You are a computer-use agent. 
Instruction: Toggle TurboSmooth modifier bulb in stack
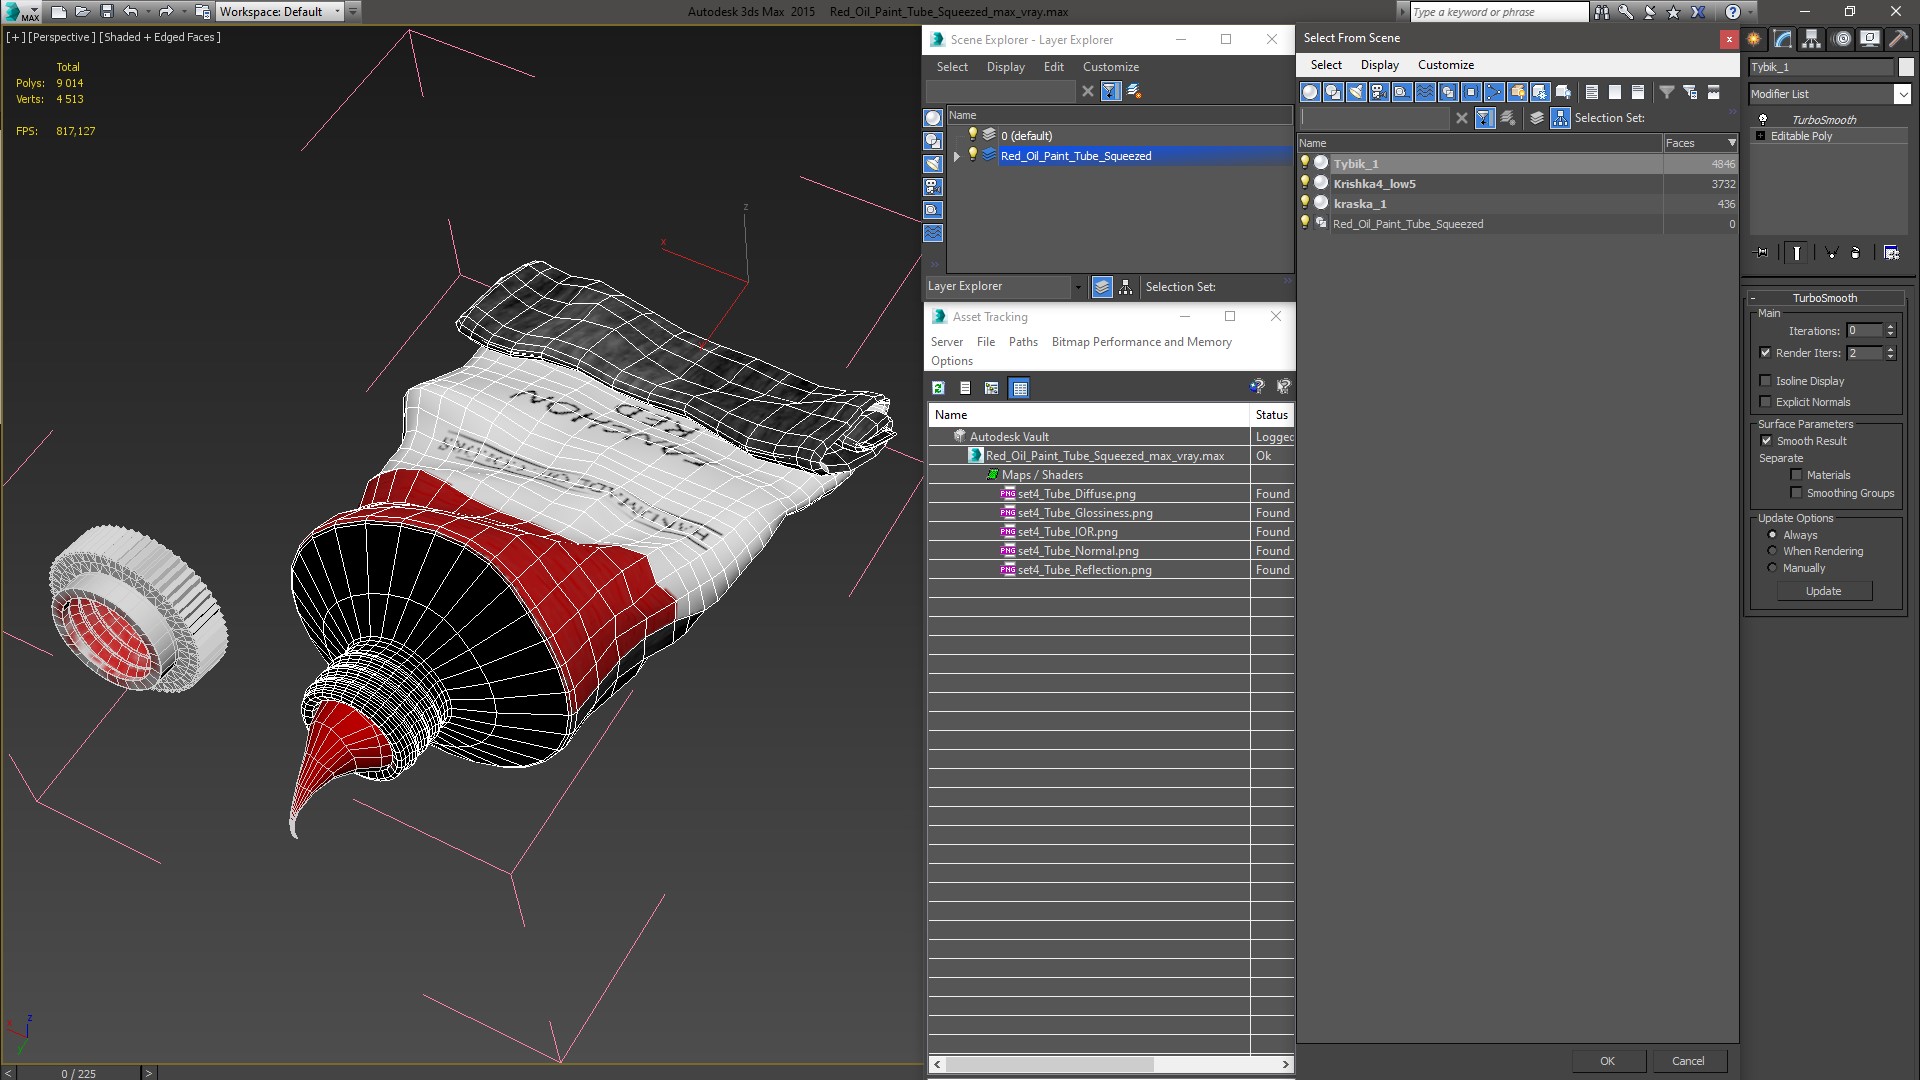(x=1762, y=119)
